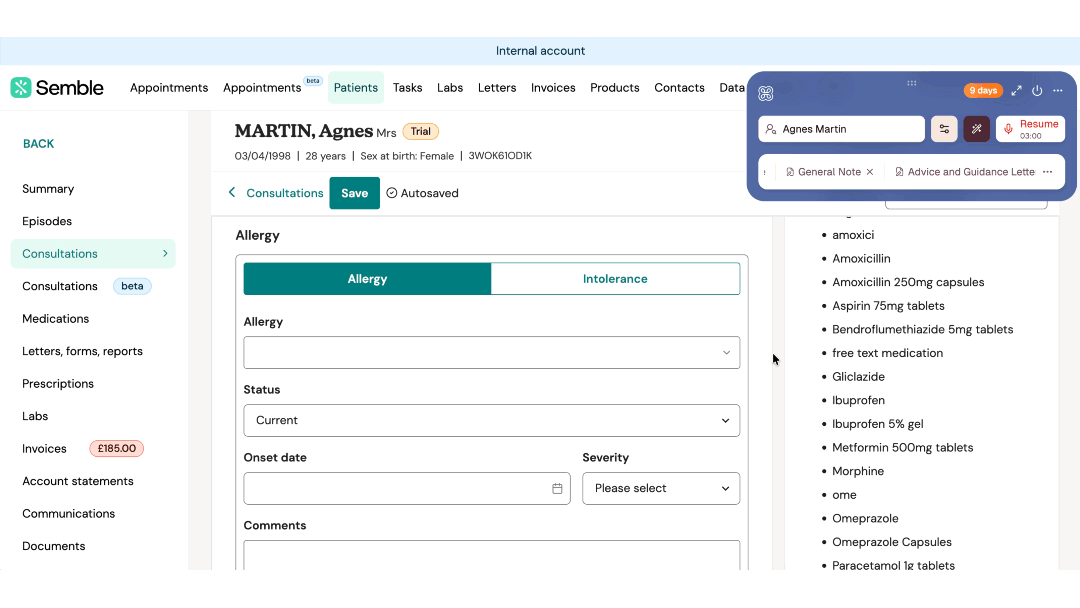1080x608 pixels.
Task: Open Invoices with the £185.00 badge in the sidebar
Action: coord(83,448)
